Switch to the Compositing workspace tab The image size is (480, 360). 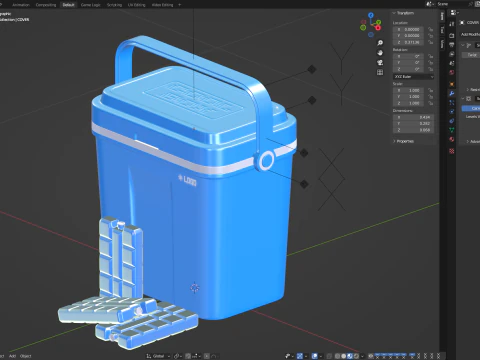pos(46,5)
